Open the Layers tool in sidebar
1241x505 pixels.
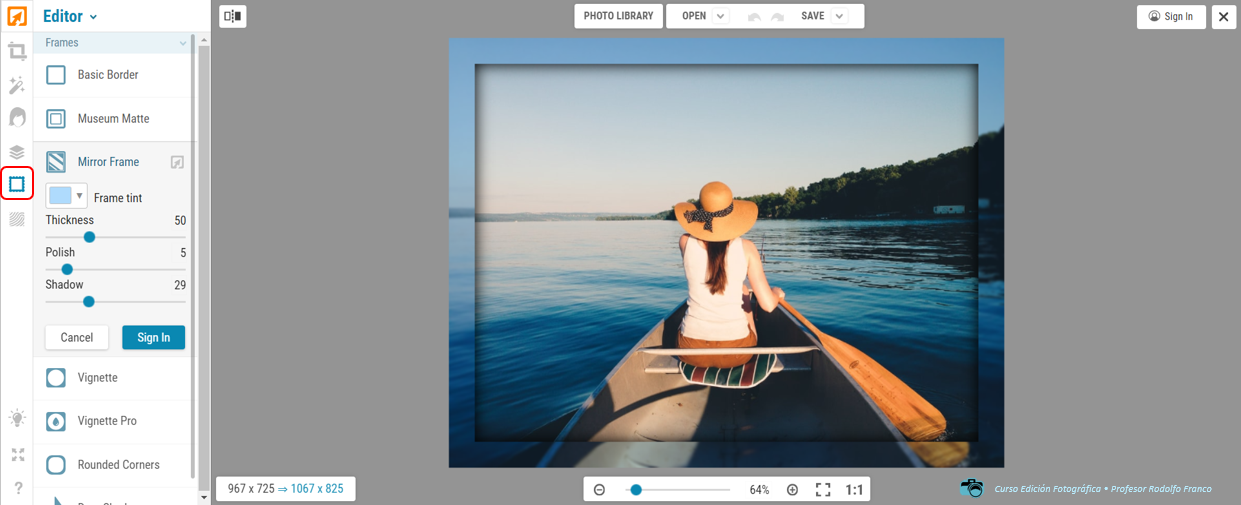point(17,152)
